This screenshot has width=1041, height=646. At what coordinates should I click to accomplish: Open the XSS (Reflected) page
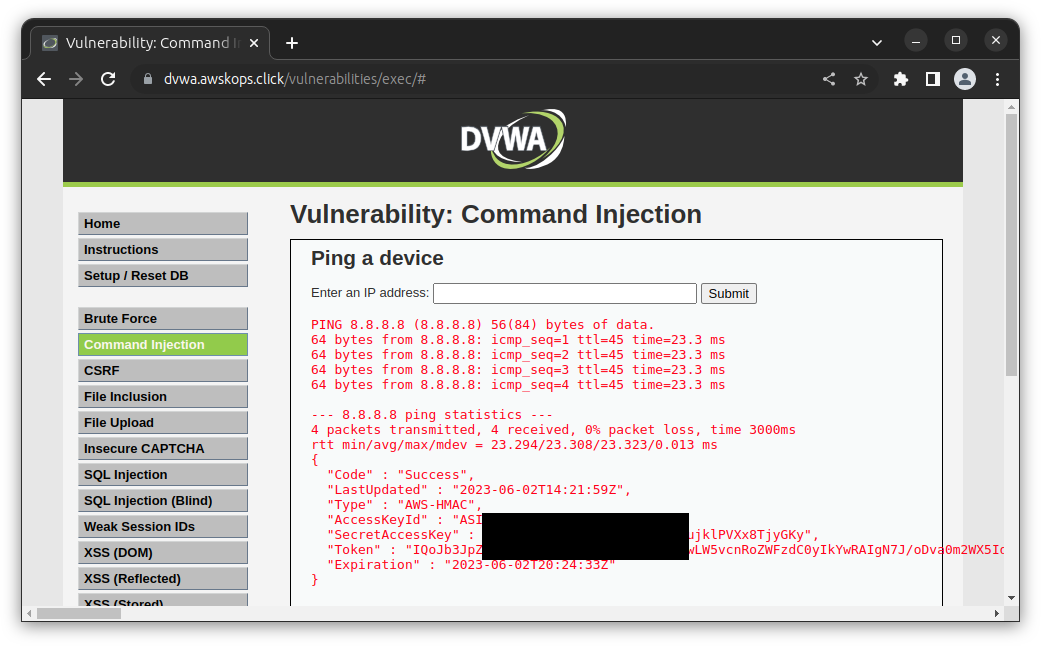click(163, 578)
